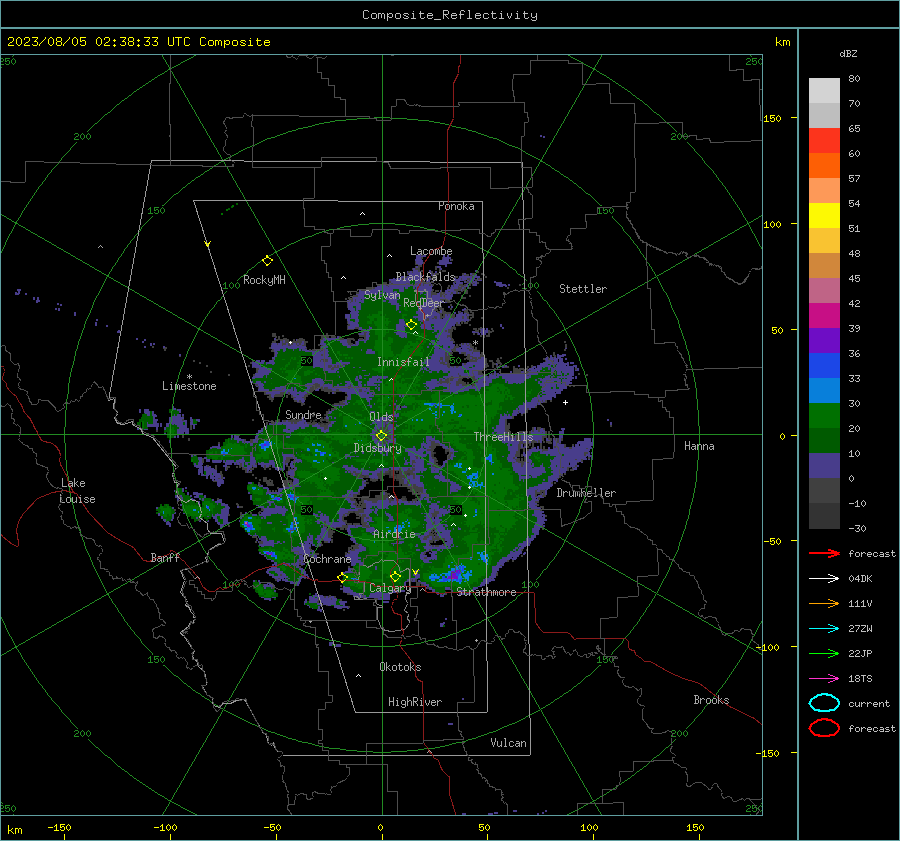This screenshot has width=900, height=841.
Task: Click the asterisk marker above Limestone
Action: (189, 377)
